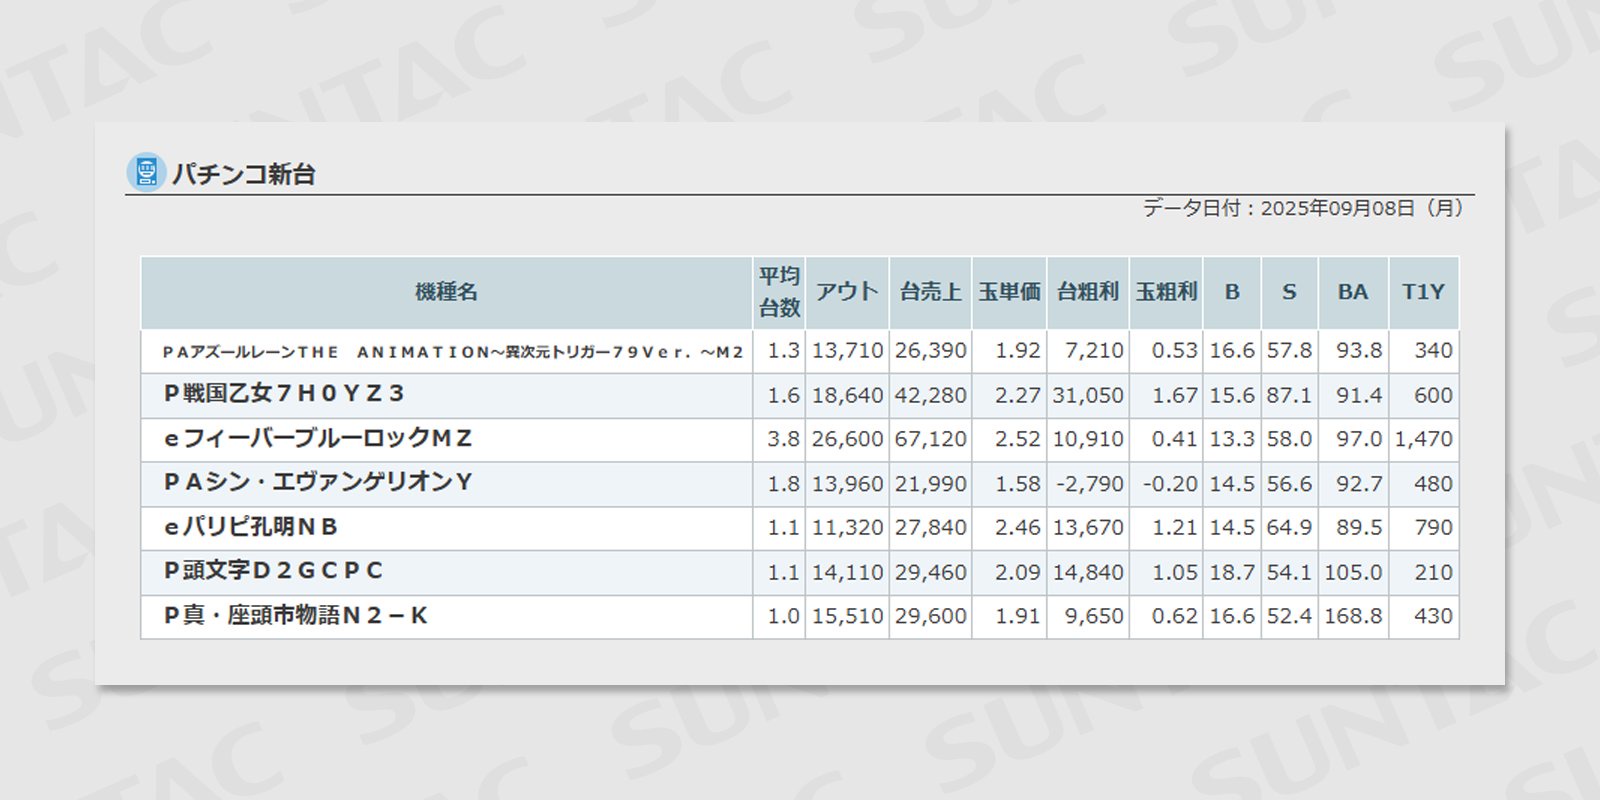Click machine name PAアズールレーンTHE ANIMATION
The width and height of the screenshot is (1600, 800).
tap(453, 352)
